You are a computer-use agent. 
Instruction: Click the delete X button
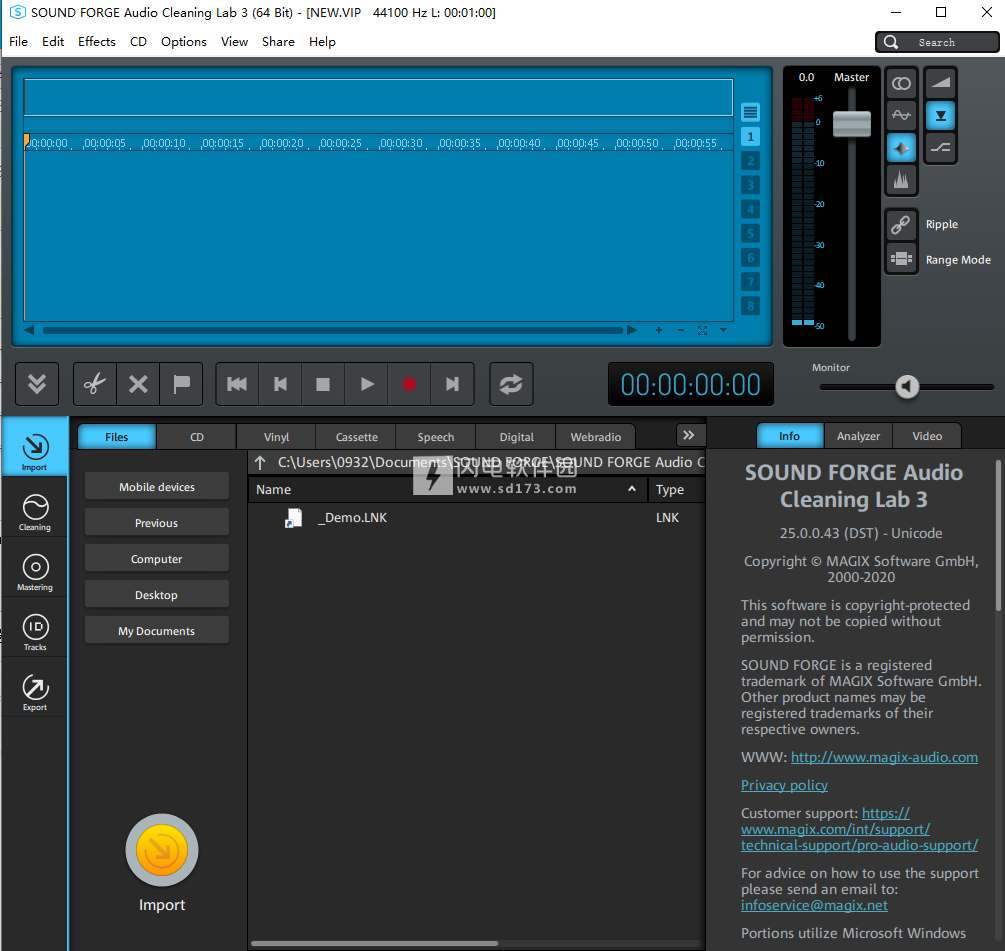point(138,384)
